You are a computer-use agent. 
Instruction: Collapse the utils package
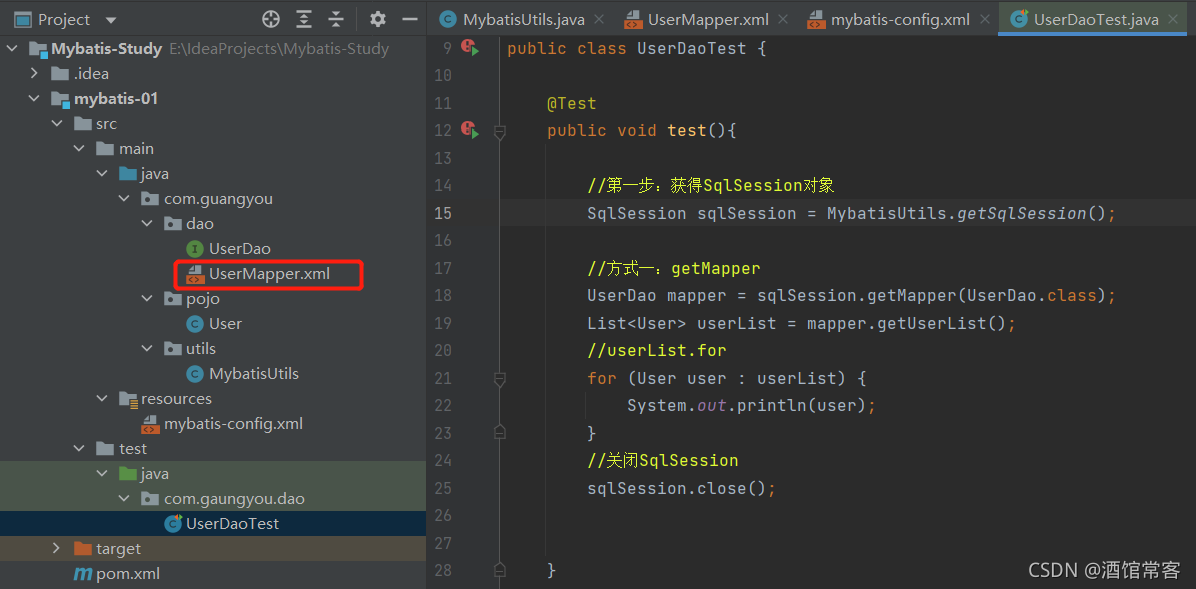(147, 349)
